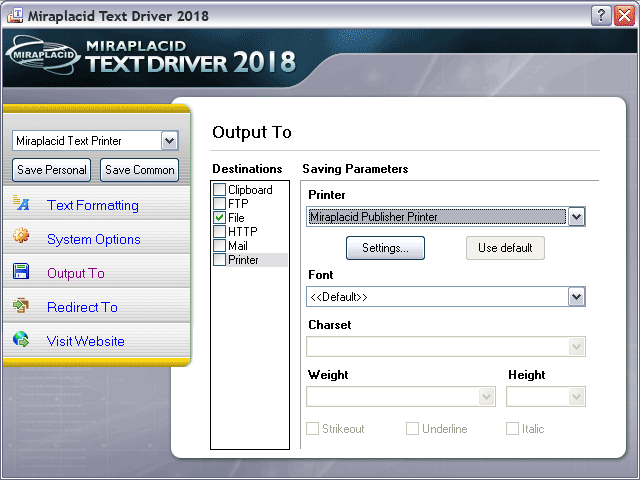Toggle the Italic checkbox
This screenshot has height=480, width=640.
pyautogui.click(x=512, y=429)
